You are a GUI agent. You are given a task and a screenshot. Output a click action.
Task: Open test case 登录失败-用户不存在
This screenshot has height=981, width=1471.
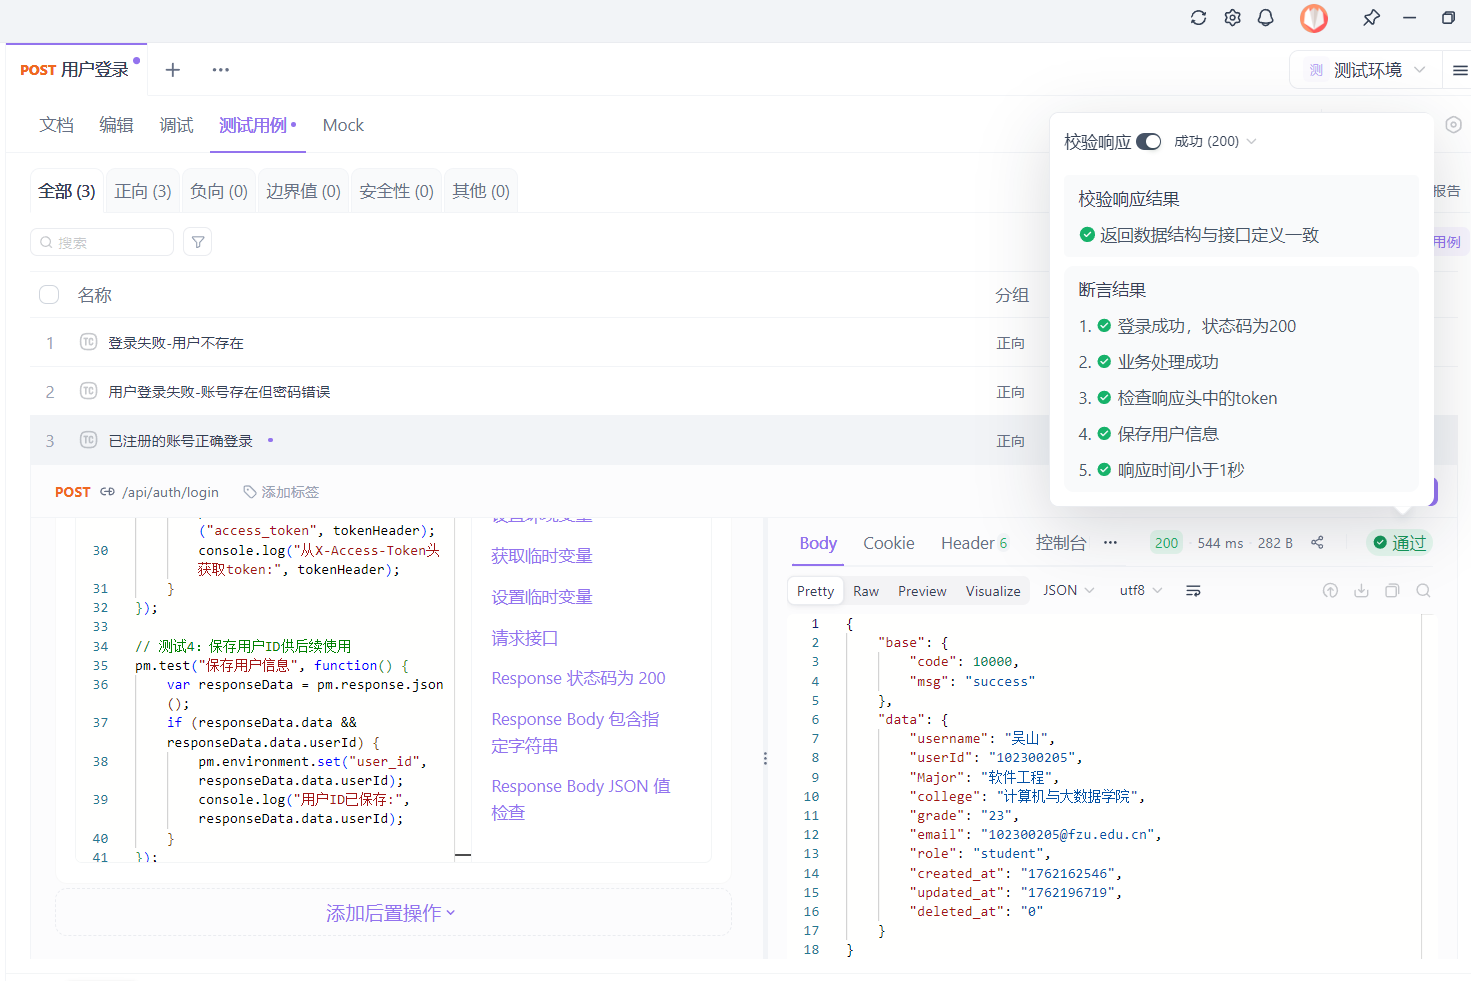pos(176,343)
